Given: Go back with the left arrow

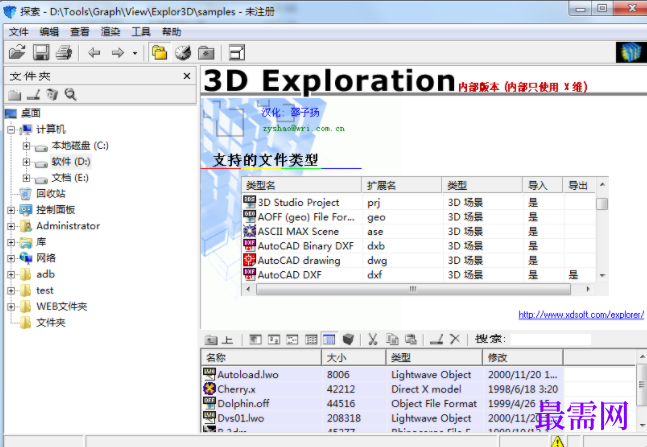Looking at the screenshot, I should coord(94,52).
